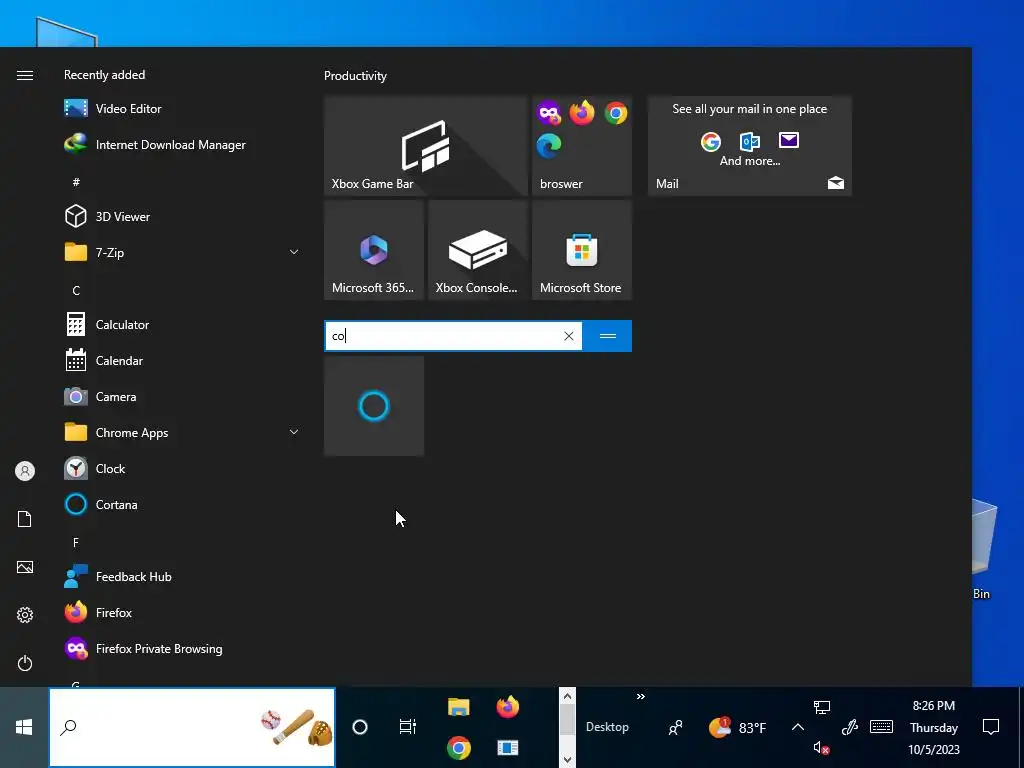Open Pictures from Start sidebar

pos(25,567)
